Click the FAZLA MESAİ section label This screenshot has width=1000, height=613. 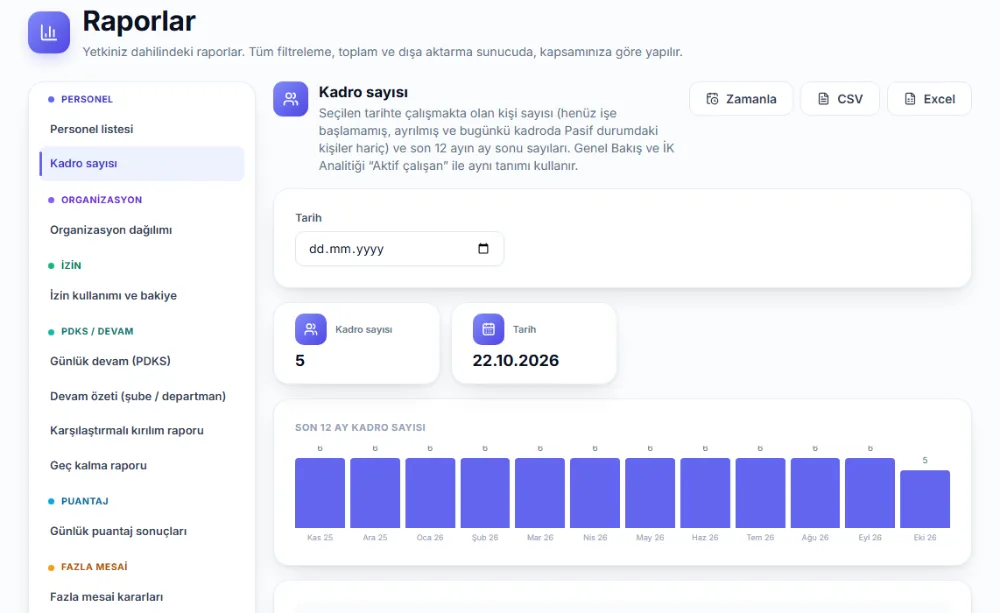[x=94, y=567]
